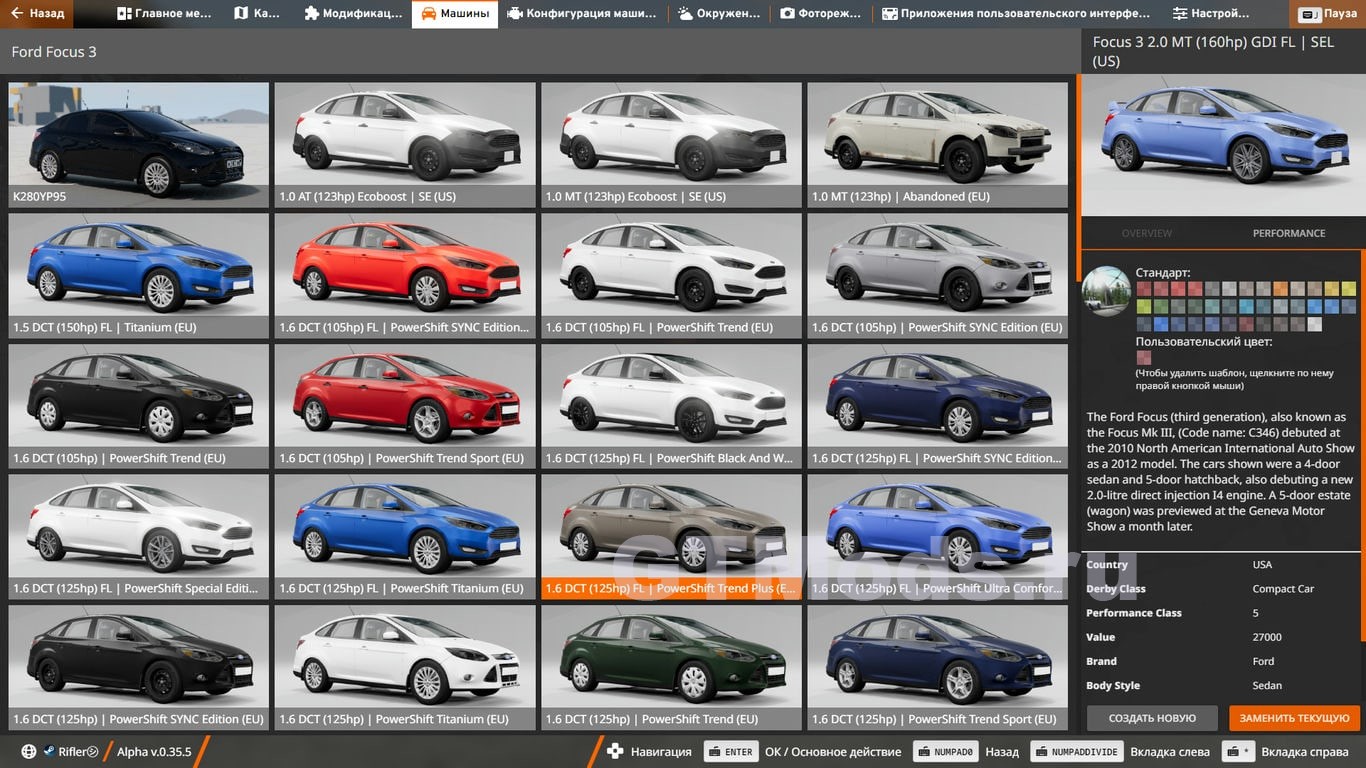Screen dimensions: 1366x768
Task: Select black 1.6 DCT (105hp) PowerShift Trend (EU)
Action: pos(139,406)
